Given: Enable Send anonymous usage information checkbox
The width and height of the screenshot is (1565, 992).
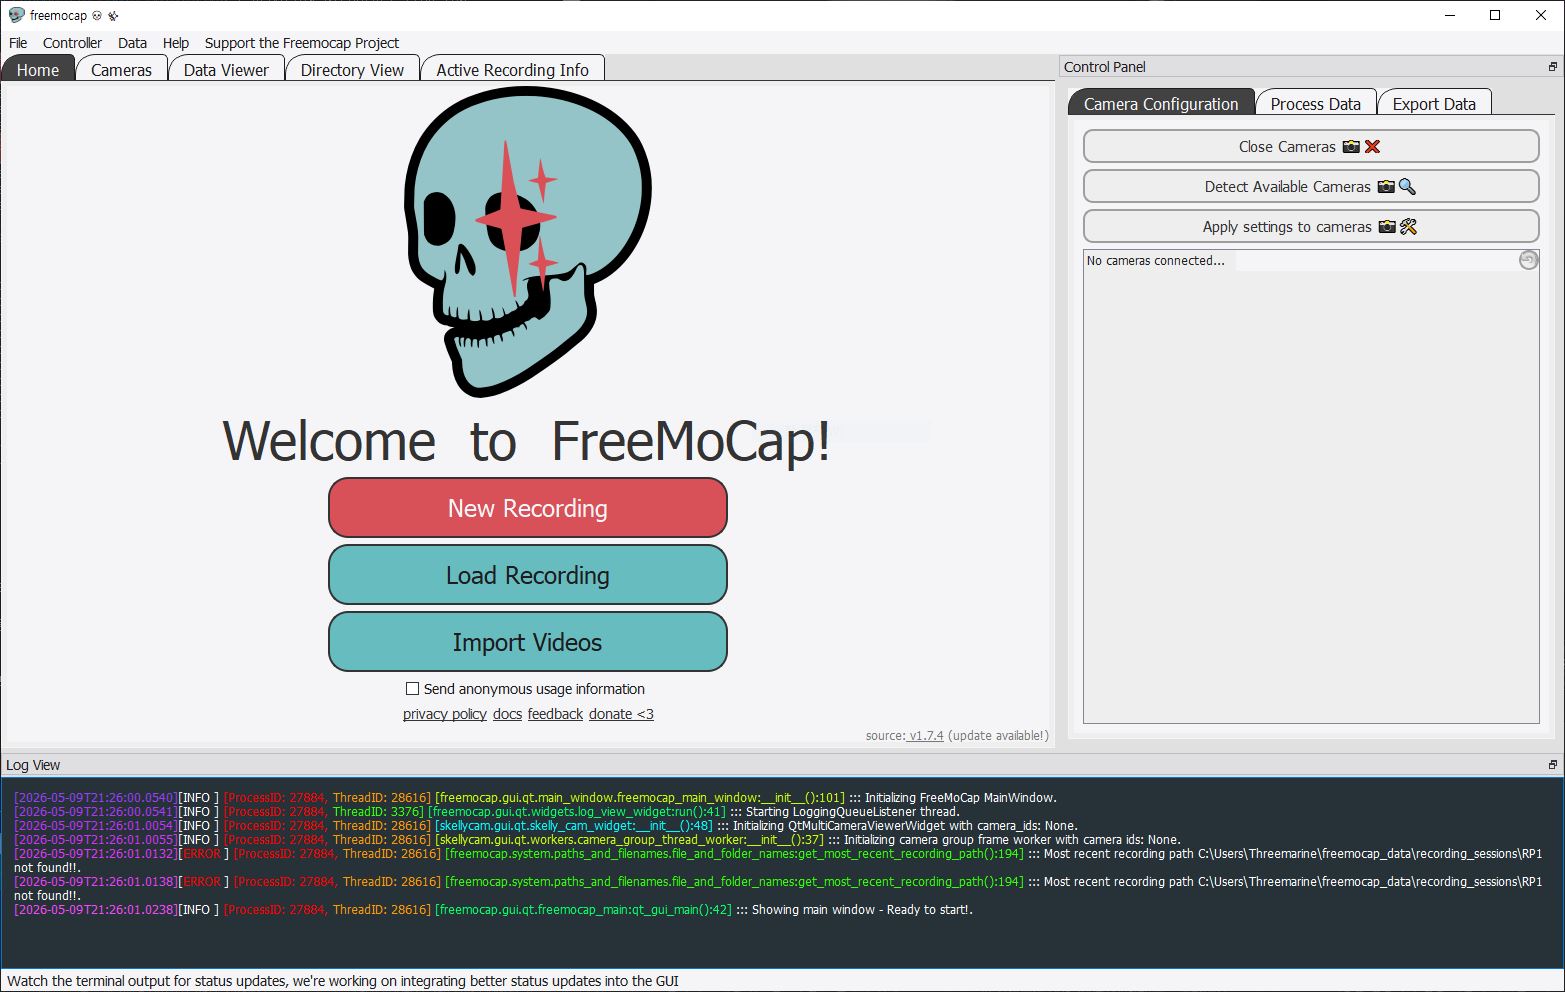Looking at the screenshot, I should 412,689.
